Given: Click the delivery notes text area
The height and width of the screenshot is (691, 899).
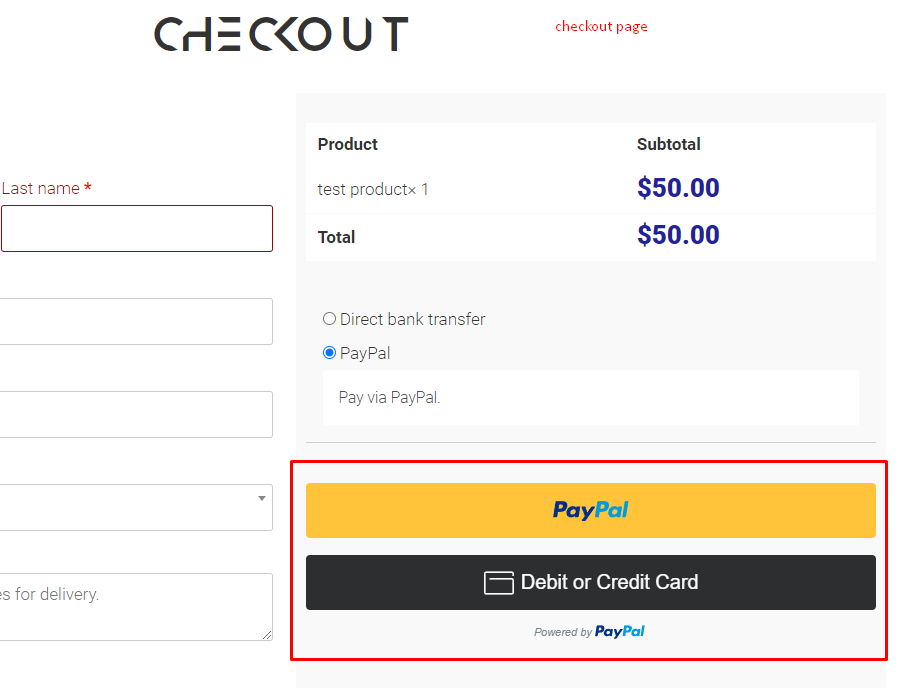Looking at the screenshot, I should (x=136, y=607).
